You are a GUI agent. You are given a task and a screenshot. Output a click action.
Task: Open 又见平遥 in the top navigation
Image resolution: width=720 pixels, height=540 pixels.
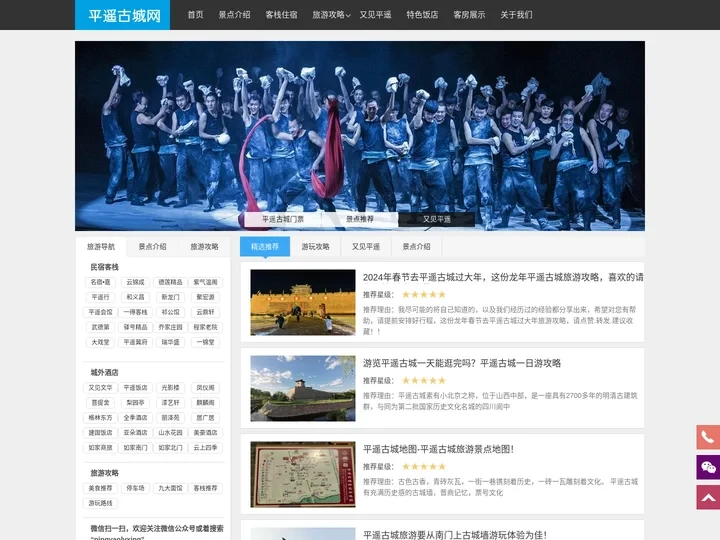click(x=375, y=15)
